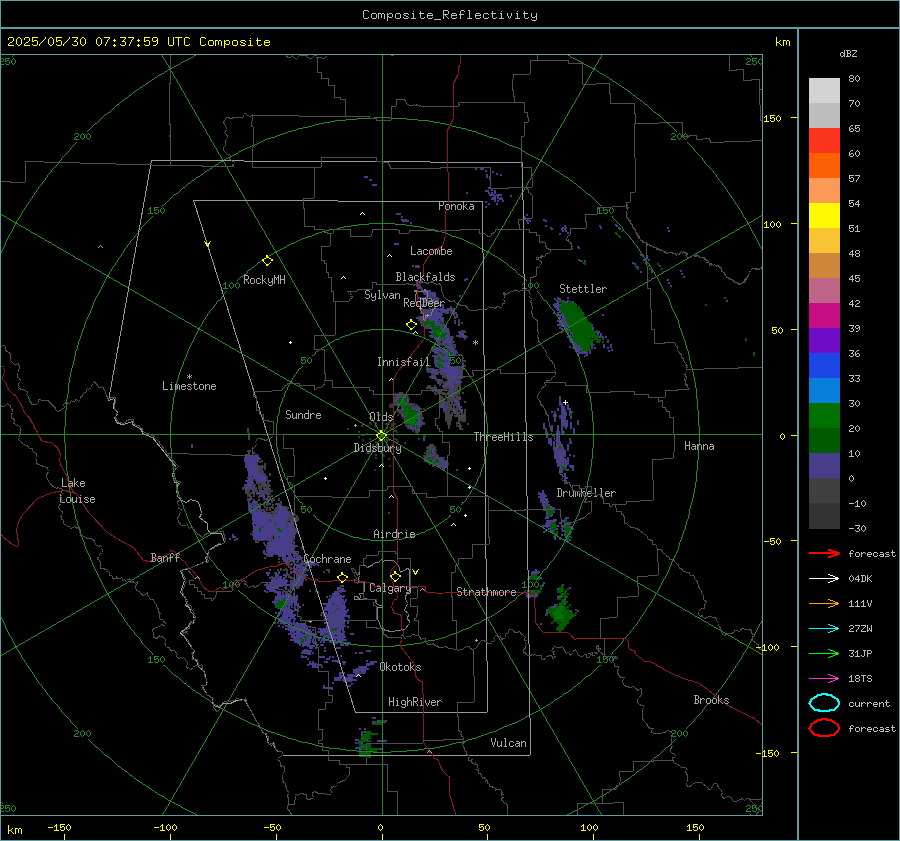Select mauve swatch between 45 and 42
Viewport: 900px width, 841px height.
coord(824,290)
